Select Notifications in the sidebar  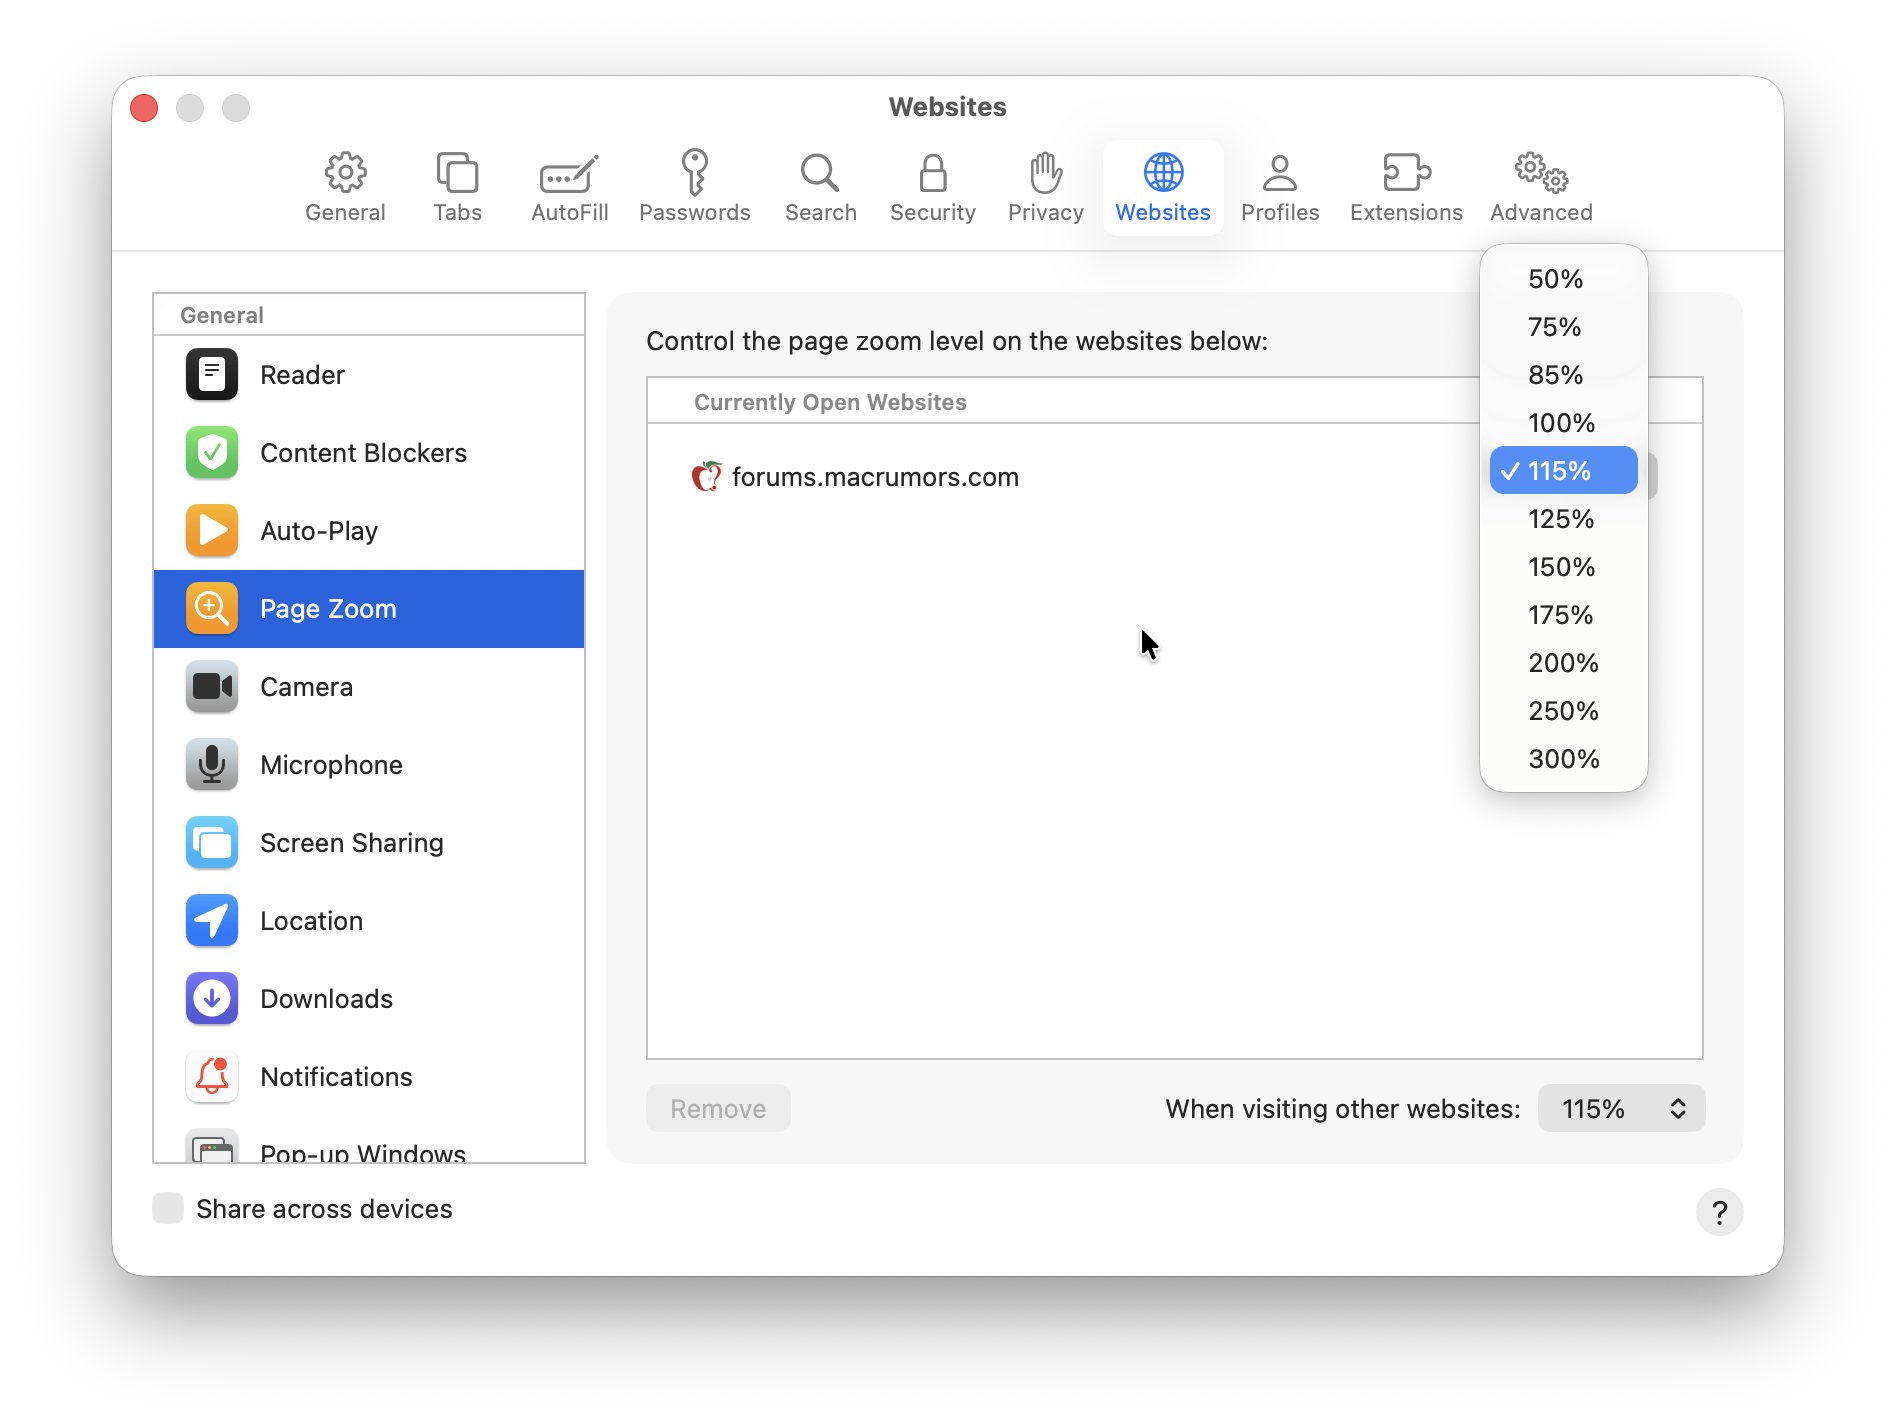click(x=369, y=1076)
